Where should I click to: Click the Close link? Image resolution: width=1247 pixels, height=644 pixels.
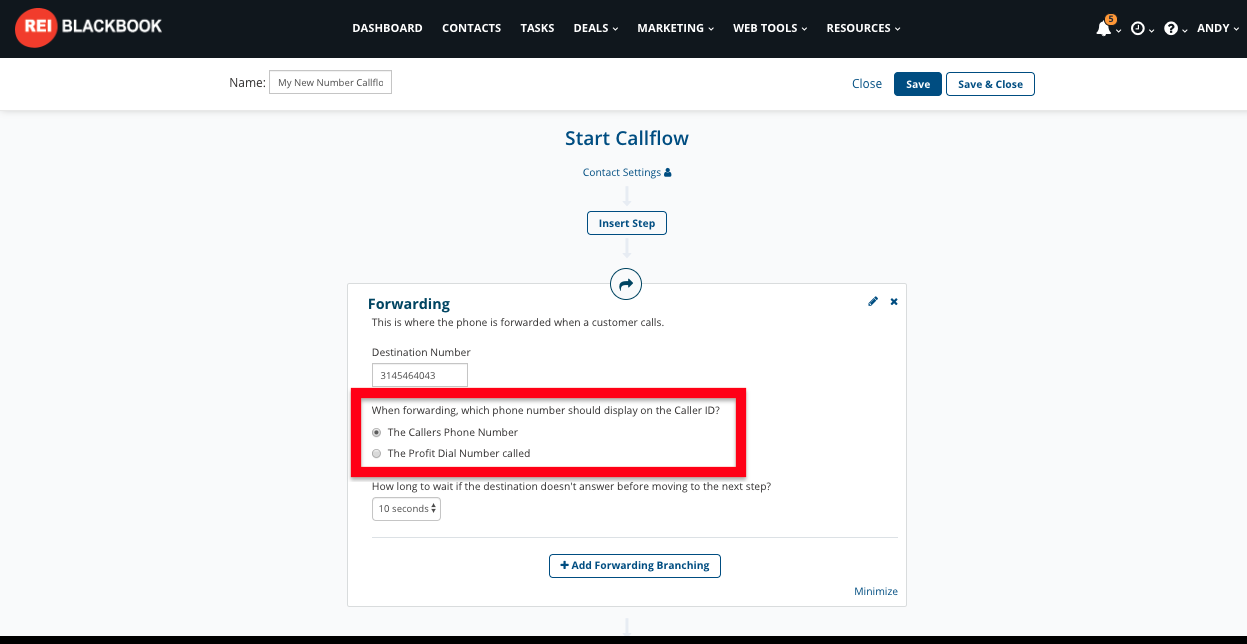867,84
